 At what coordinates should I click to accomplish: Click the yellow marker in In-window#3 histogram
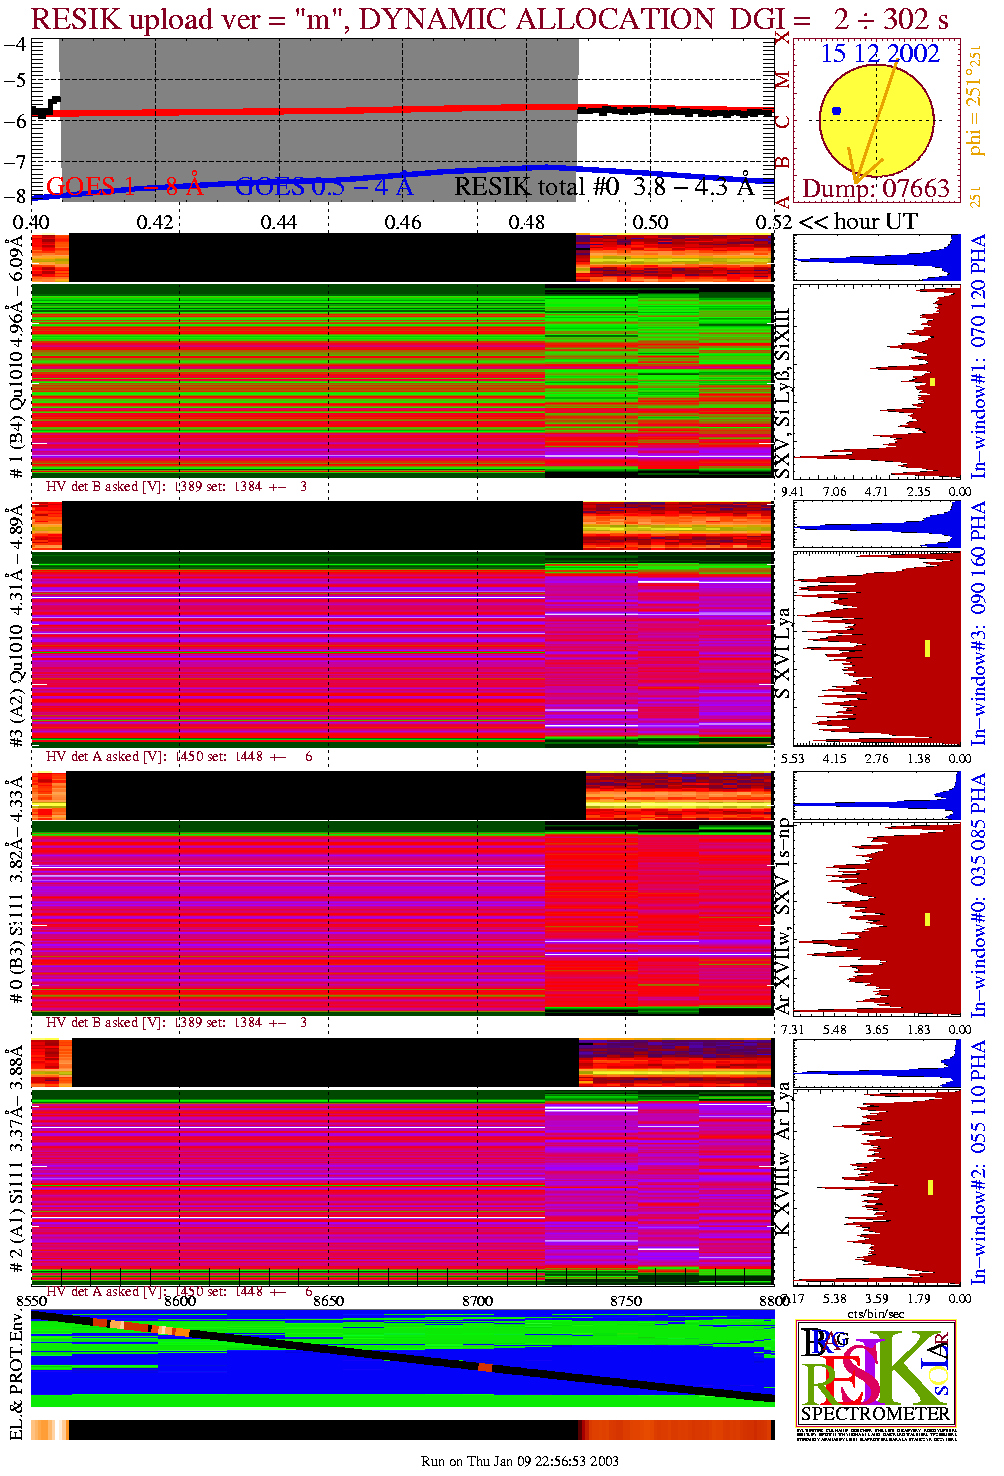tap(928, 648)
